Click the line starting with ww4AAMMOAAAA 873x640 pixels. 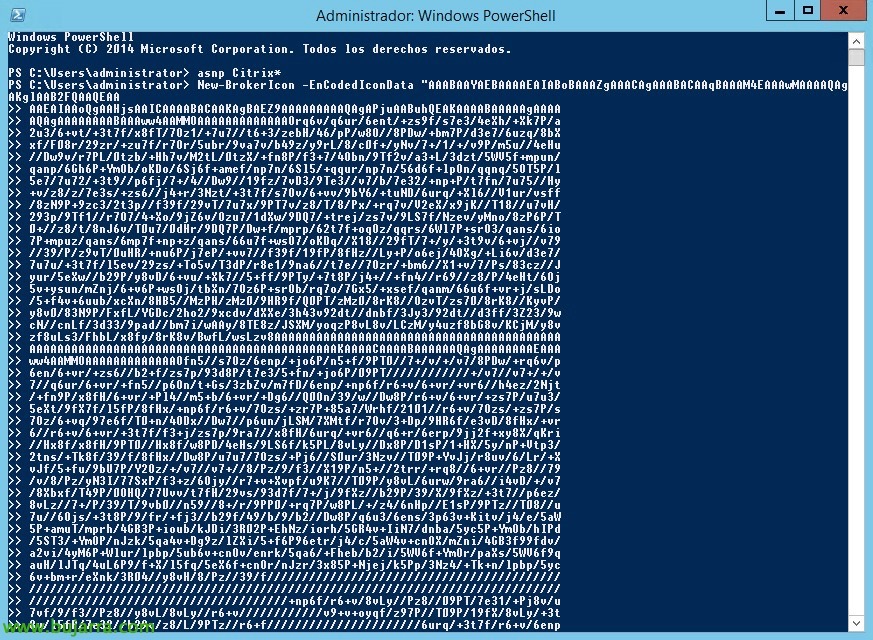295,361
